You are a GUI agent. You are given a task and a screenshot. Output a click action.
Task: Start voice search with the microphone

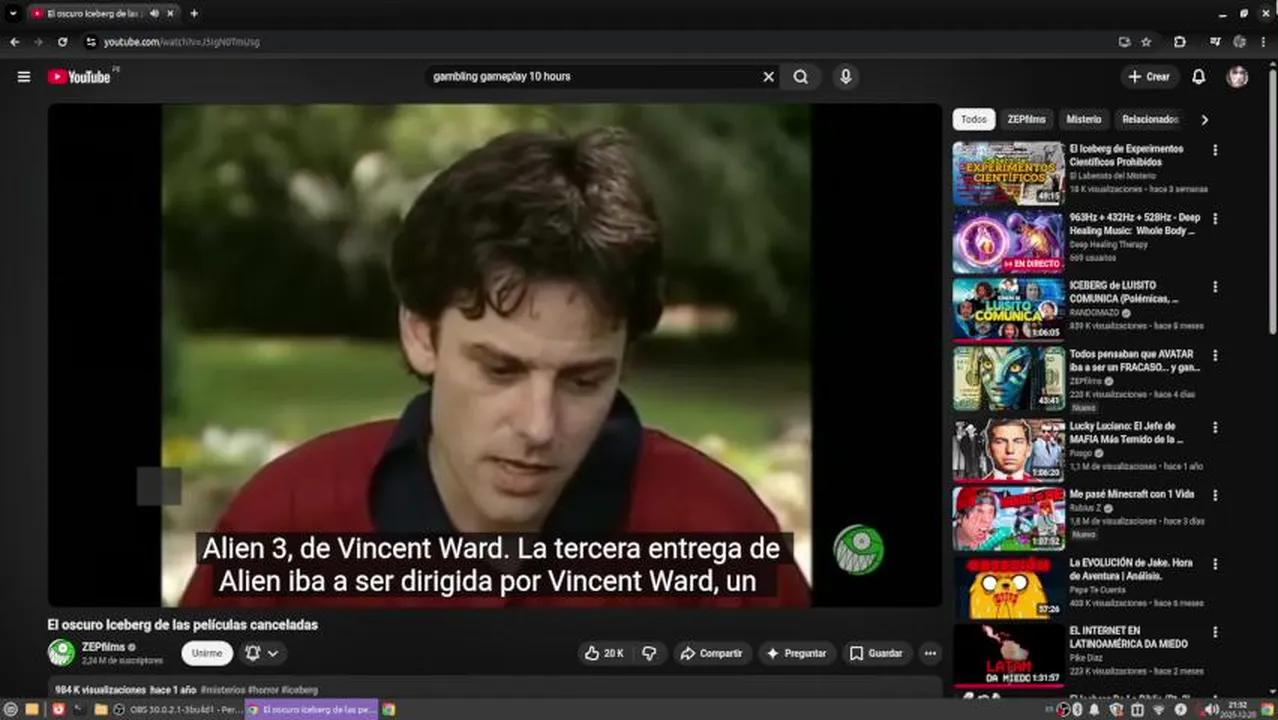click(x=846, y=77)
